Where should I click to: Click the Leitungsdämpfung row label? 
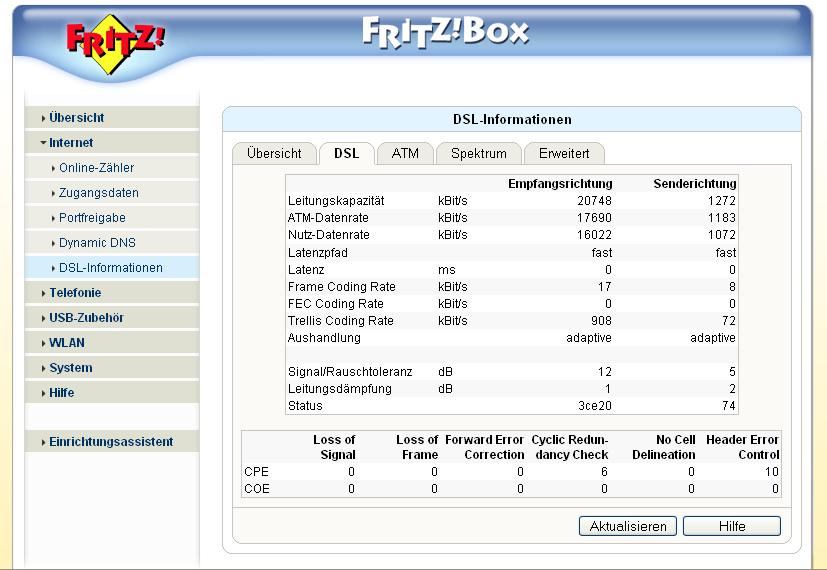coord(340,389)
